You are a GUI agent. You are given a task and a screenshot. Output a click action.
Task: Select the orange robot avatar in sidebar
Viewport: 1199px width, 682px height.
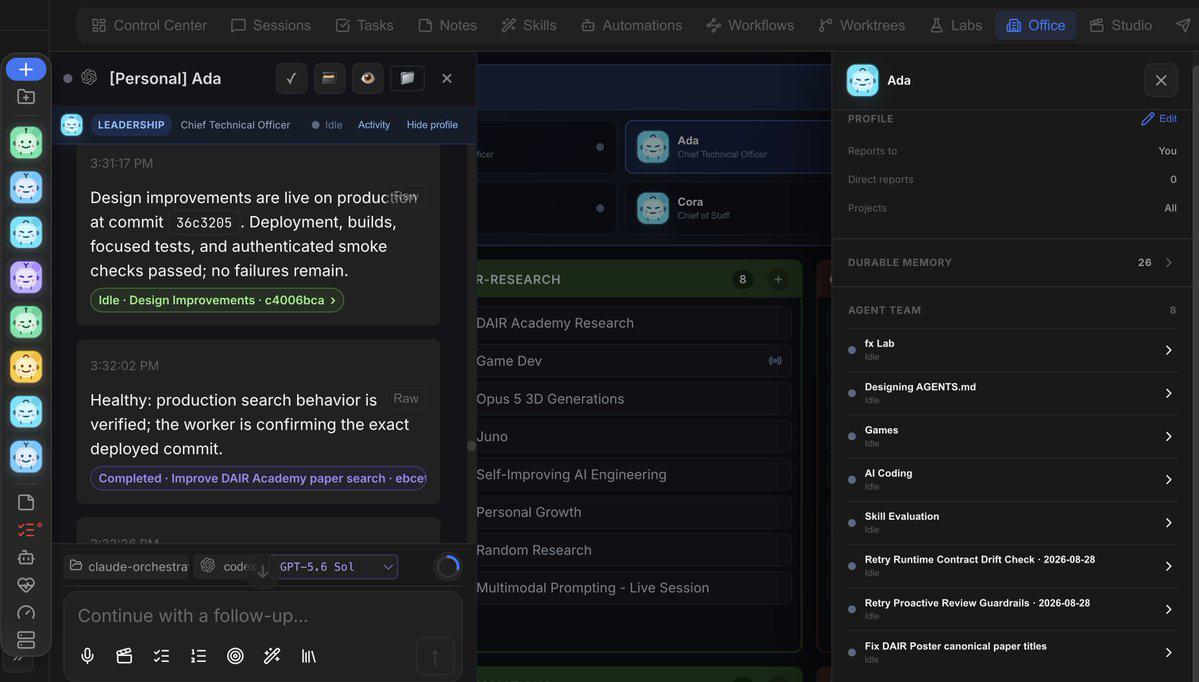coord(26,367)
